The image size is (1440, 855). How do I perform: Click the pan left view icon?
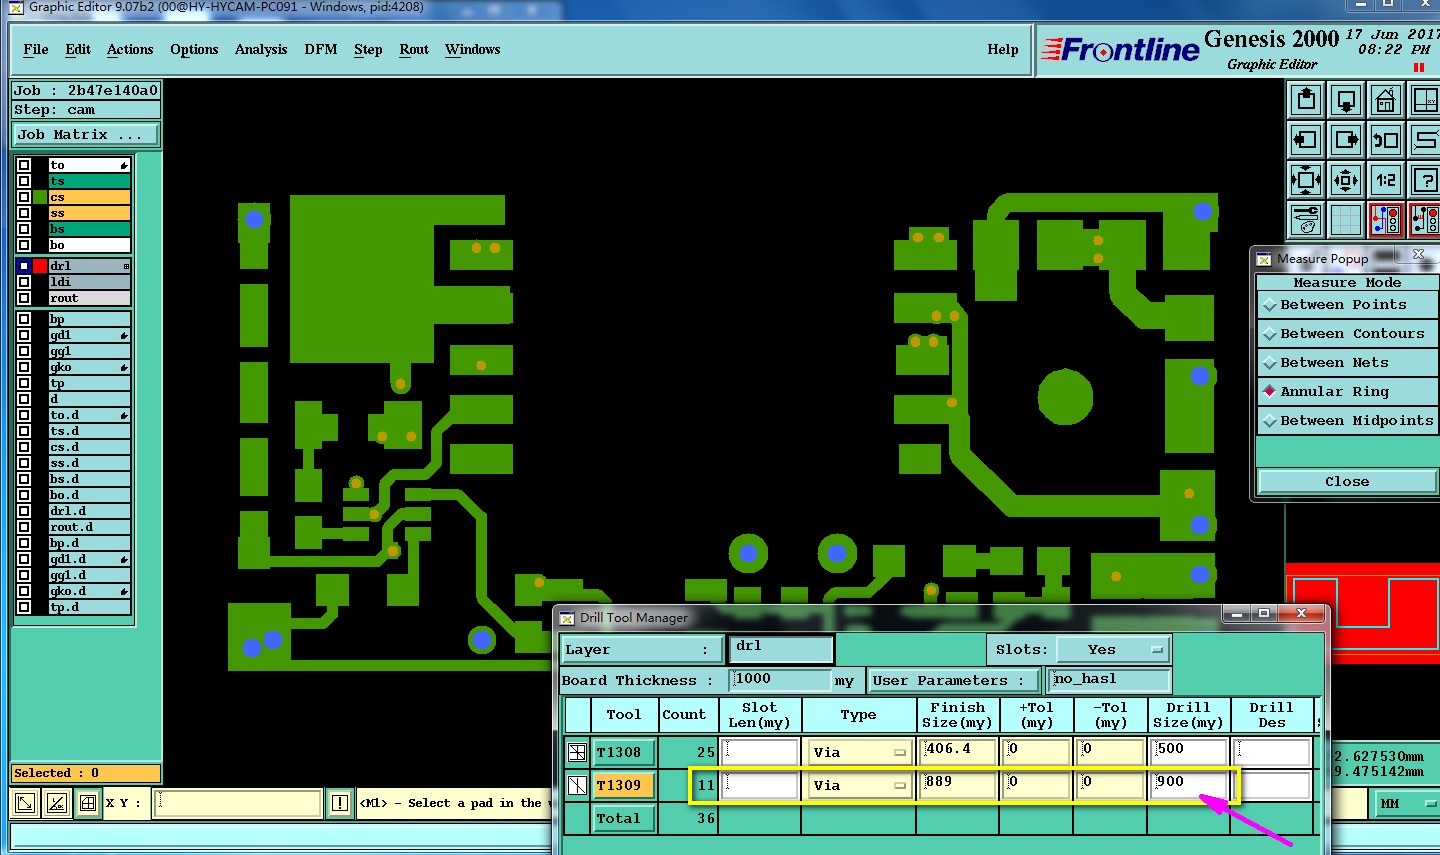[x=1306, y=140]
